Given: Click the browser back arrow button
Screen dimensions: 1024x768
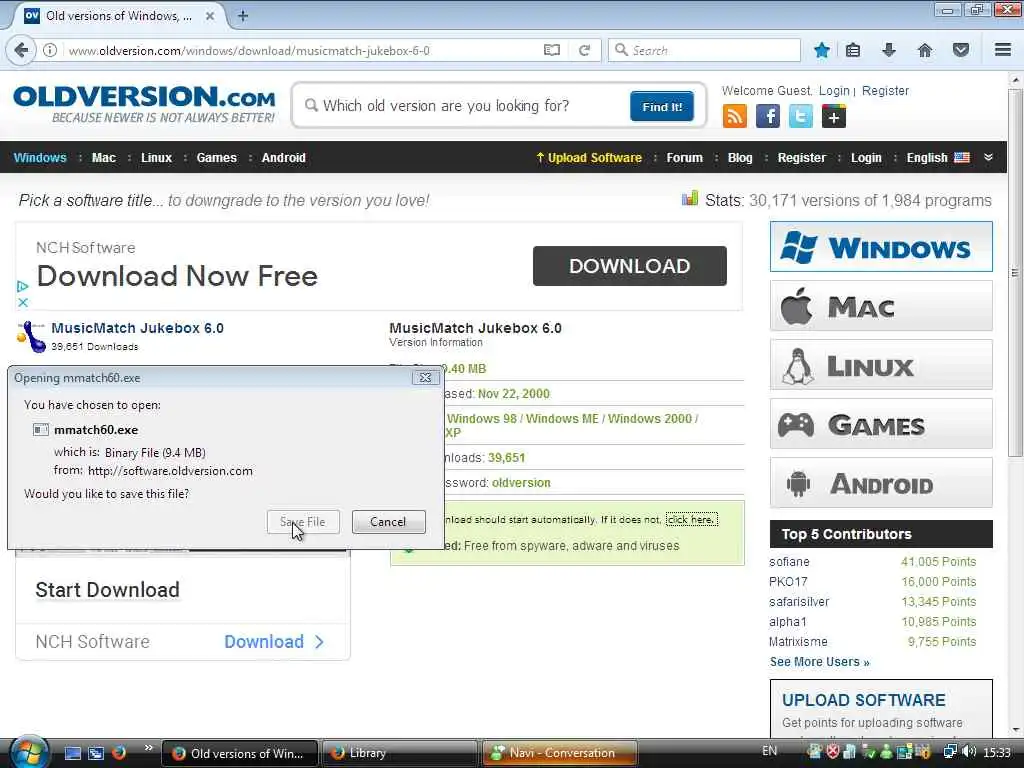Looking at the screenshot, I should coord(21,50).
